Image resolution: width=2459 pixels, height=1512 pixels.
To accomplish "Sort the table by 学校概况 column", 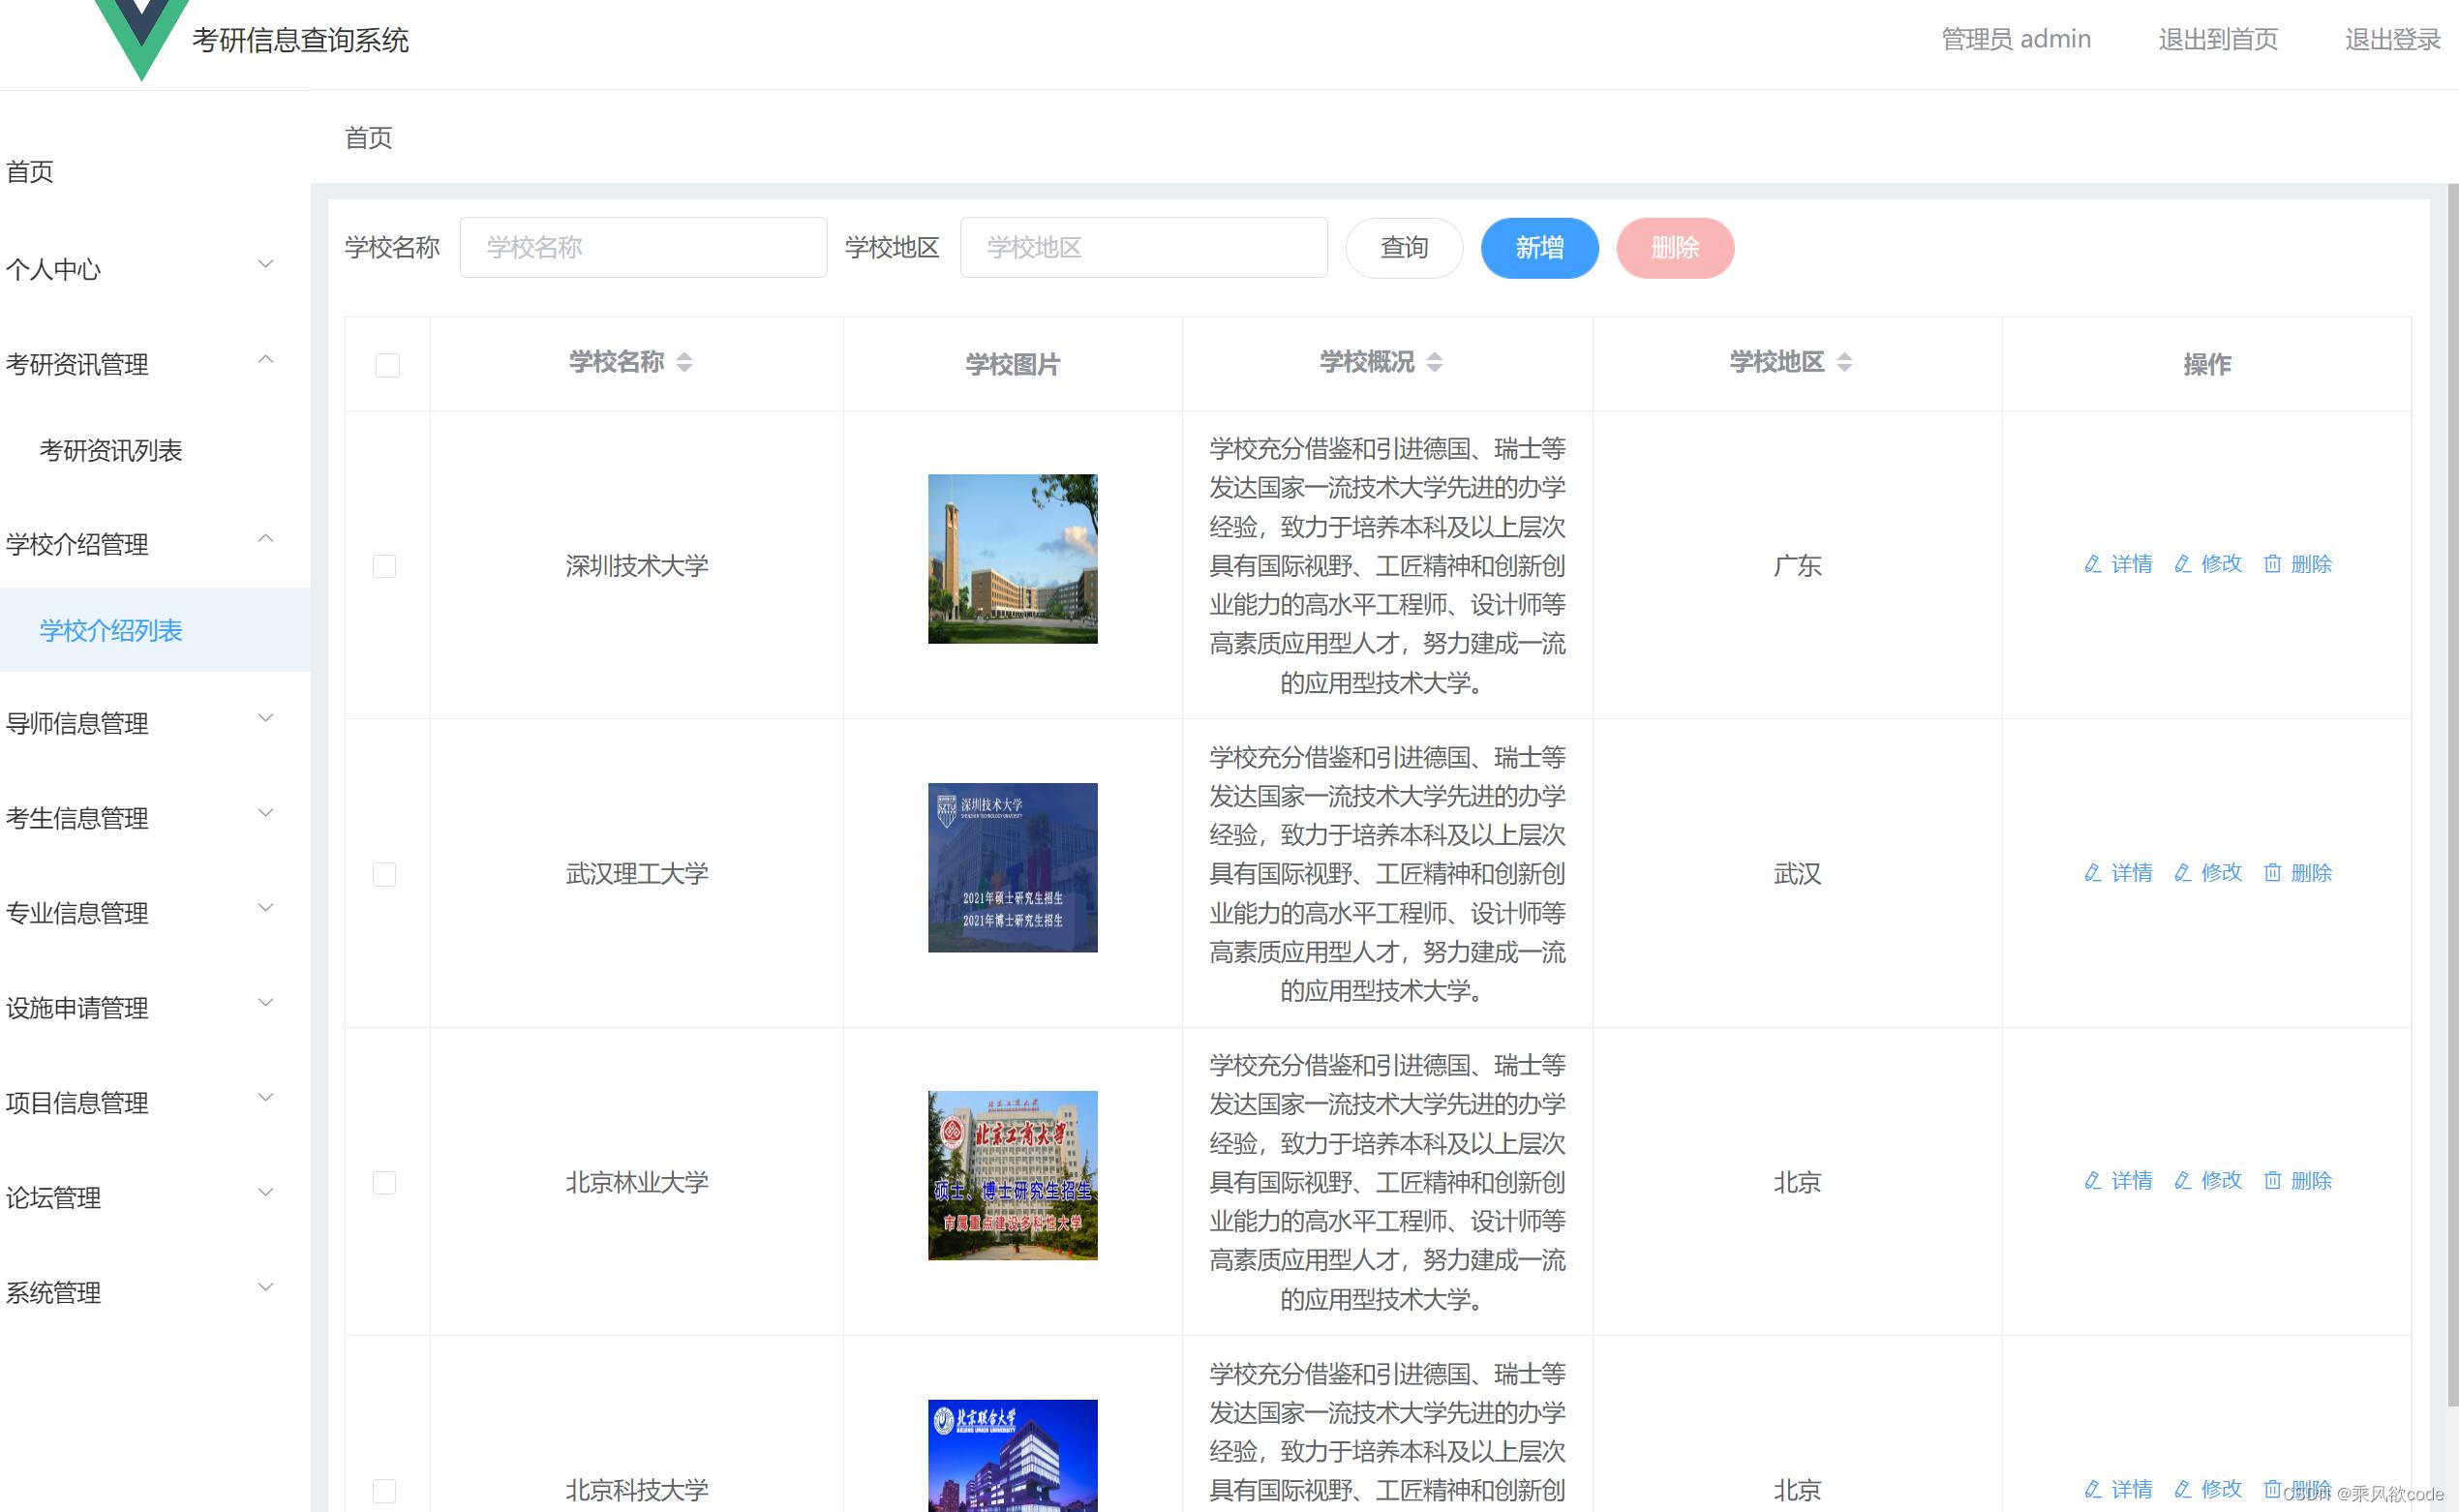I will pos(1437,363).
